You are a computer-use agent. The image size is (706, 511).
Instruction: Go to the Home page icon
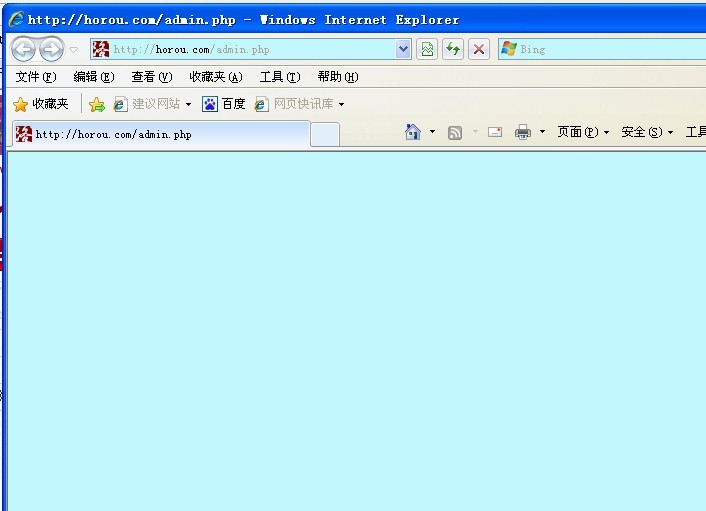point(413,132)
